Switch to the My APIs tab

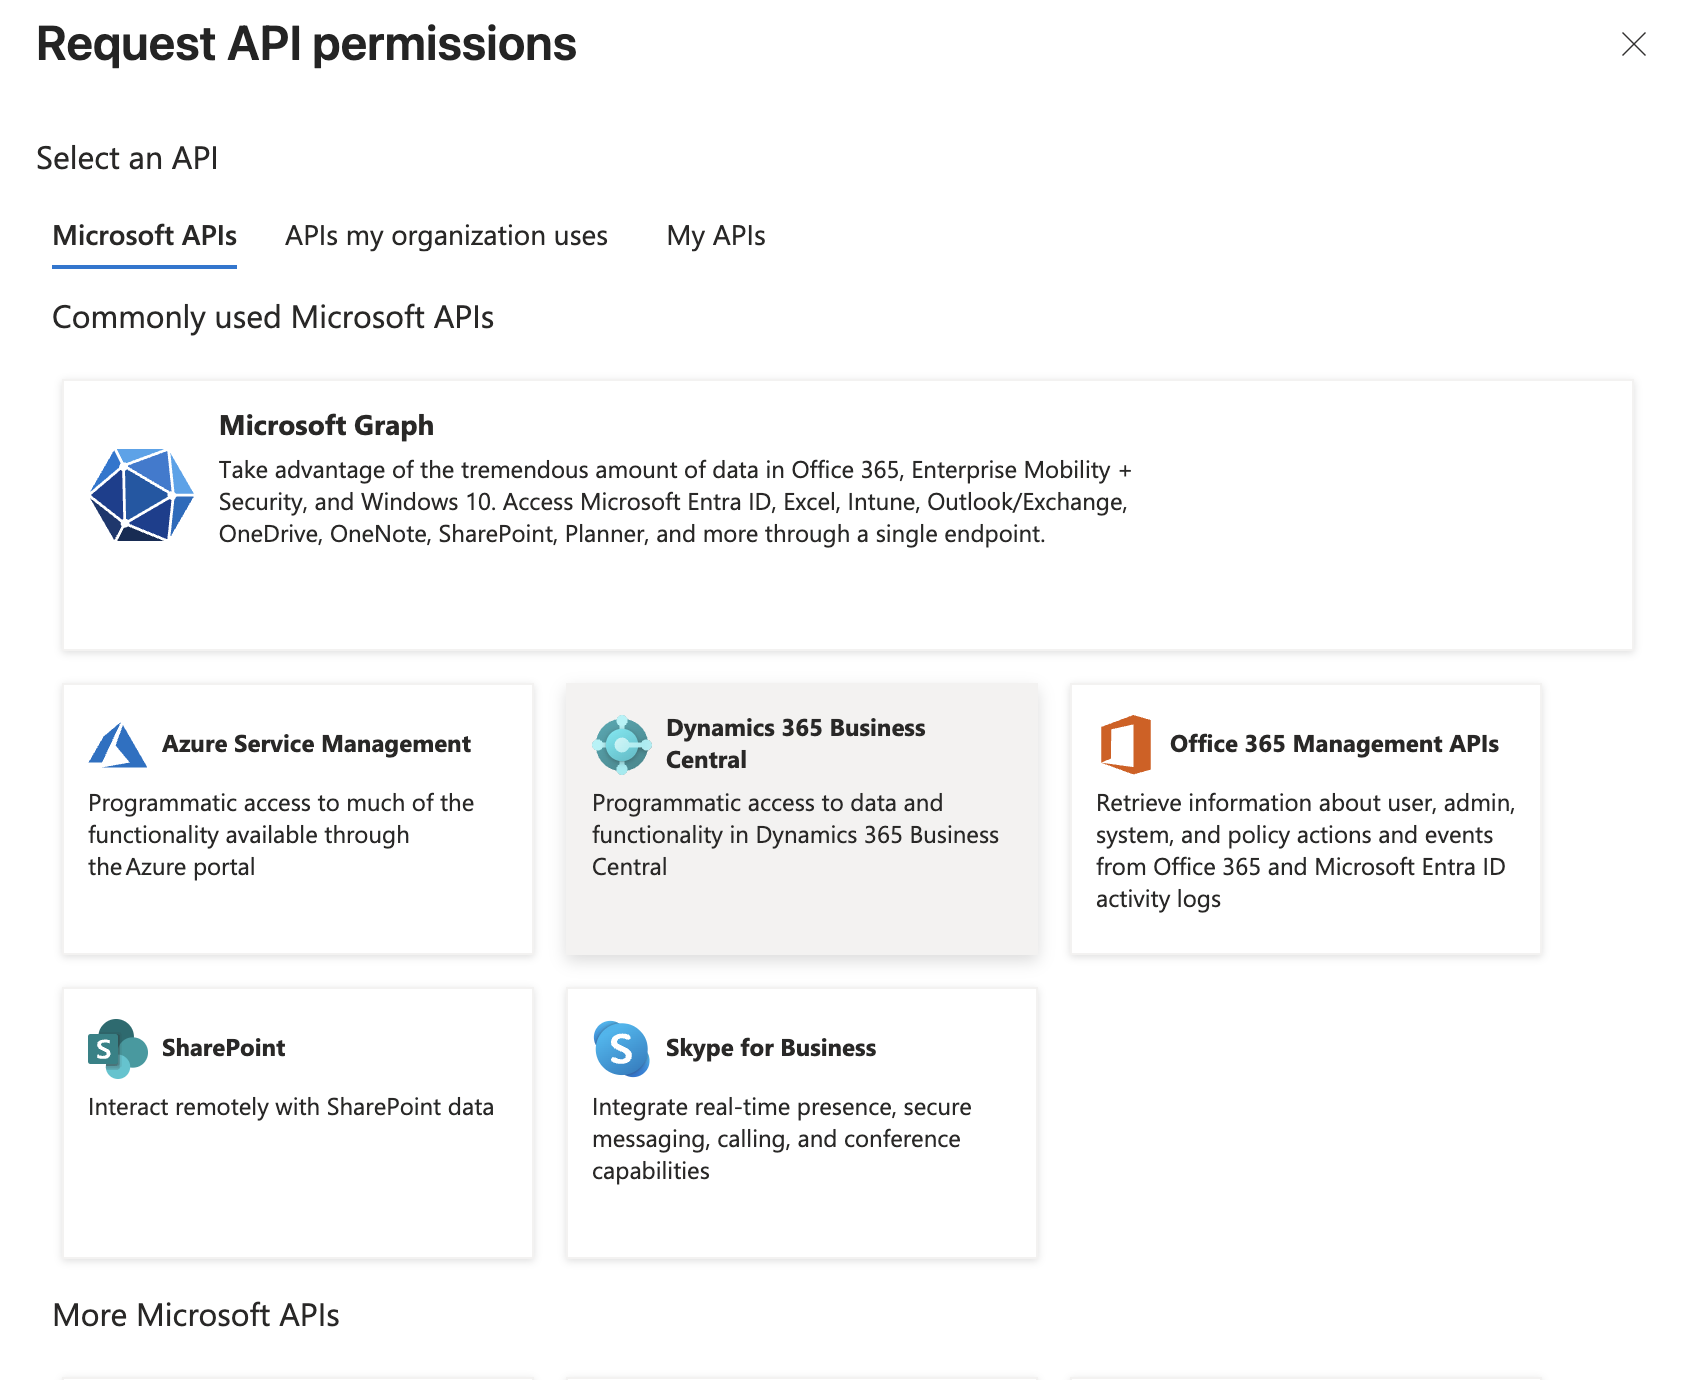[716, 236]
